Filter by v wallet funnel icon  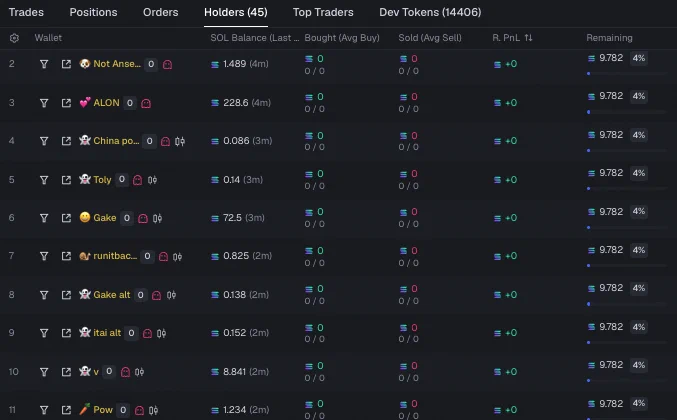tap(44, 372)
